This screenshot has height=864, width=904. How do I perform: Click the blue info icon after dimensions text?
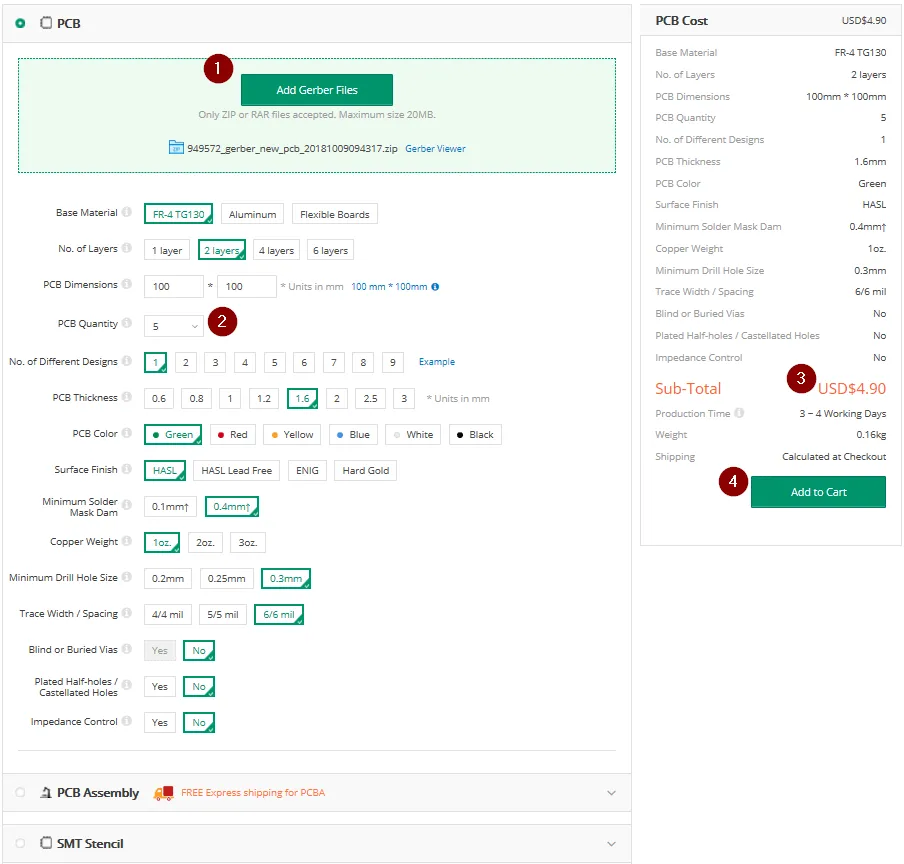pos(435,287)
